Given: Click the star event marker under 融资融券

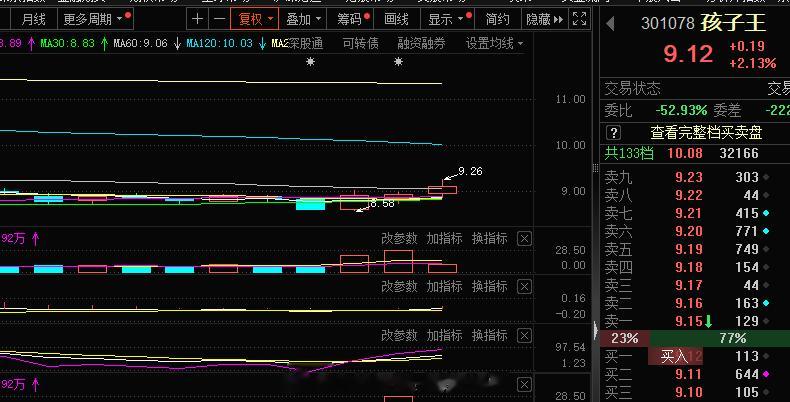Looking at the screenshot, I should pyautogui.click(x=399, y=62).
